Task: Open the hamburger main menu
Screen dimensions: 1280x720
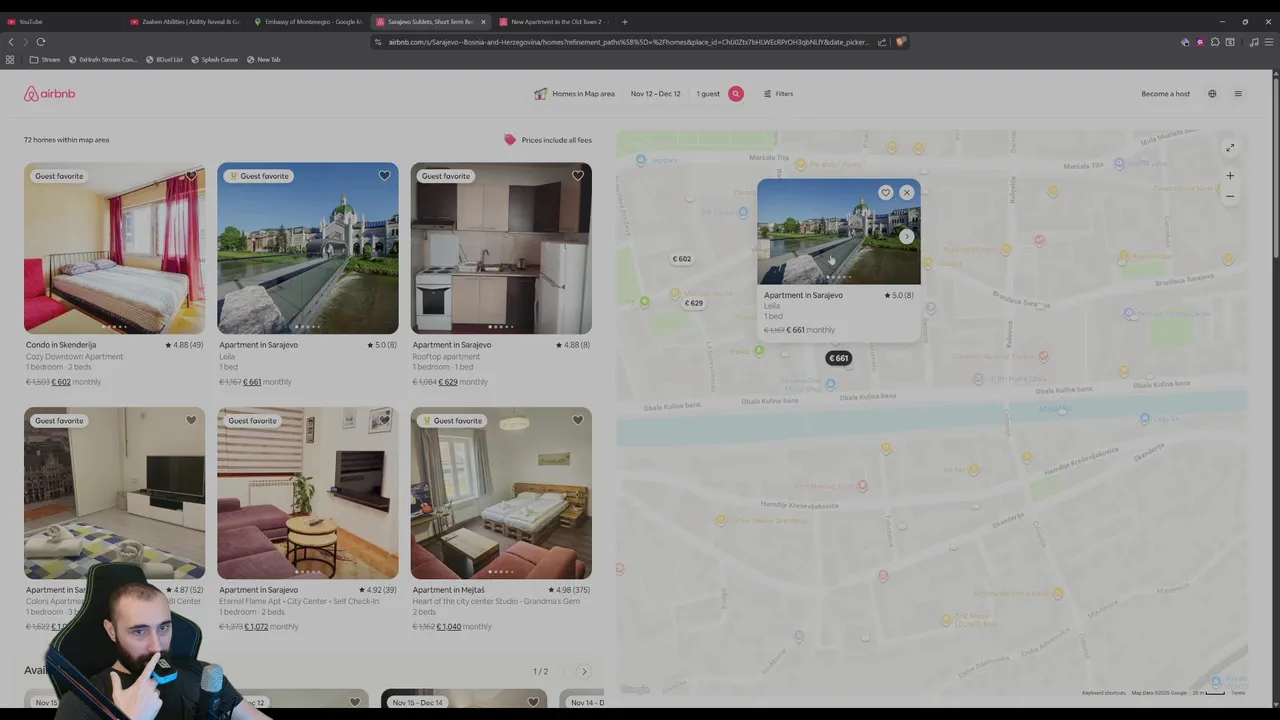Action: [1238, 94]
